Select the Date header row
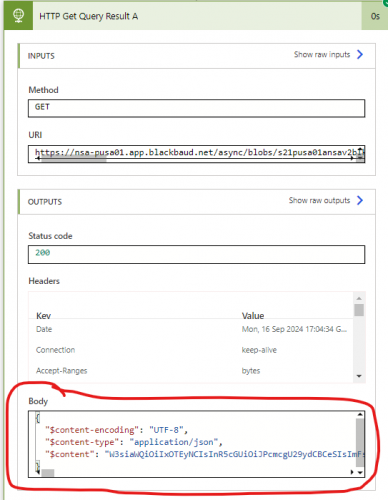388x500 pixels. coord(192,329)
